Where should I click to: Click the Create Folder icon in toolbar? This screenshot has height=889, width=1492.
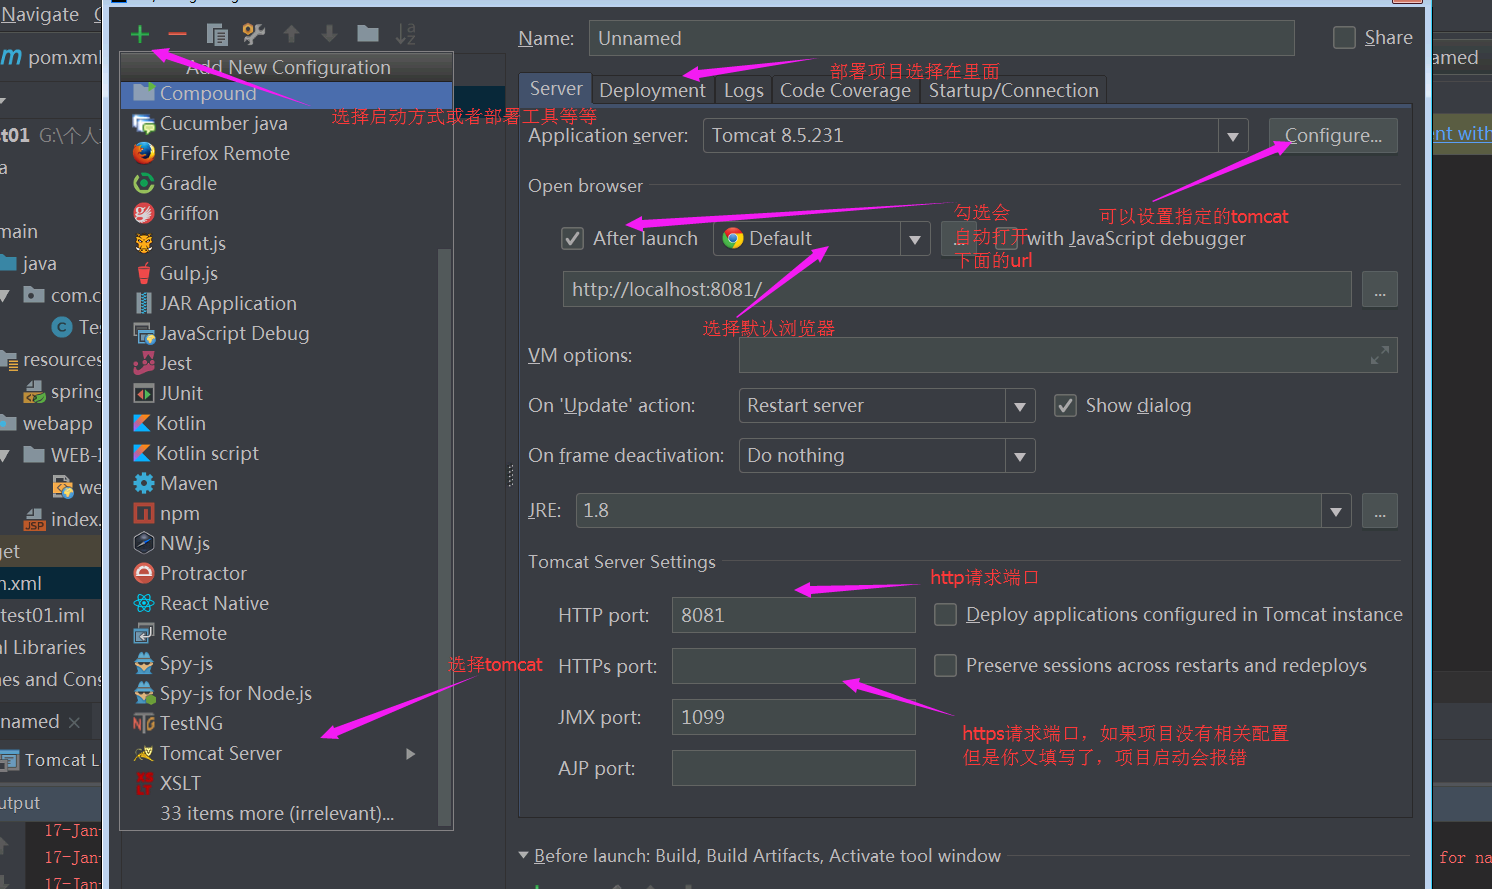click(368, 34)
